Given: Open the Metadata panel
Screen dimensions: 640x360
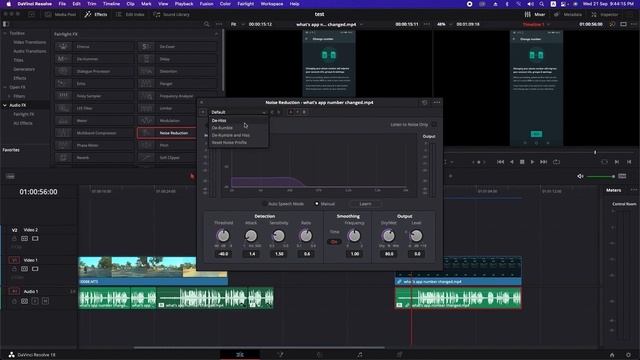Looking at the screenshot, I should click(x=568, y=14).
